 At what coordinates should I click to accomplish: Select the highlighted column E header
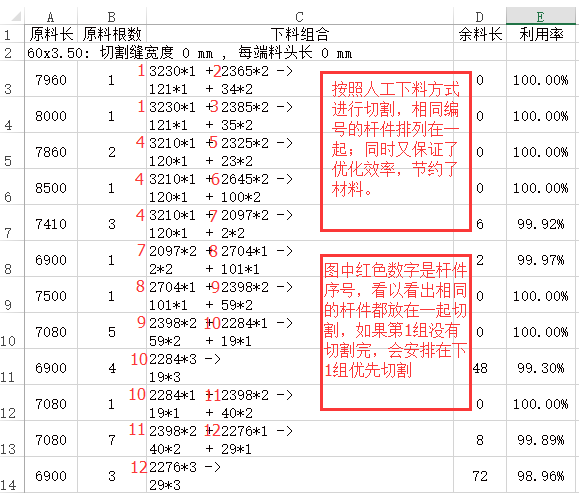coord(540,17)
